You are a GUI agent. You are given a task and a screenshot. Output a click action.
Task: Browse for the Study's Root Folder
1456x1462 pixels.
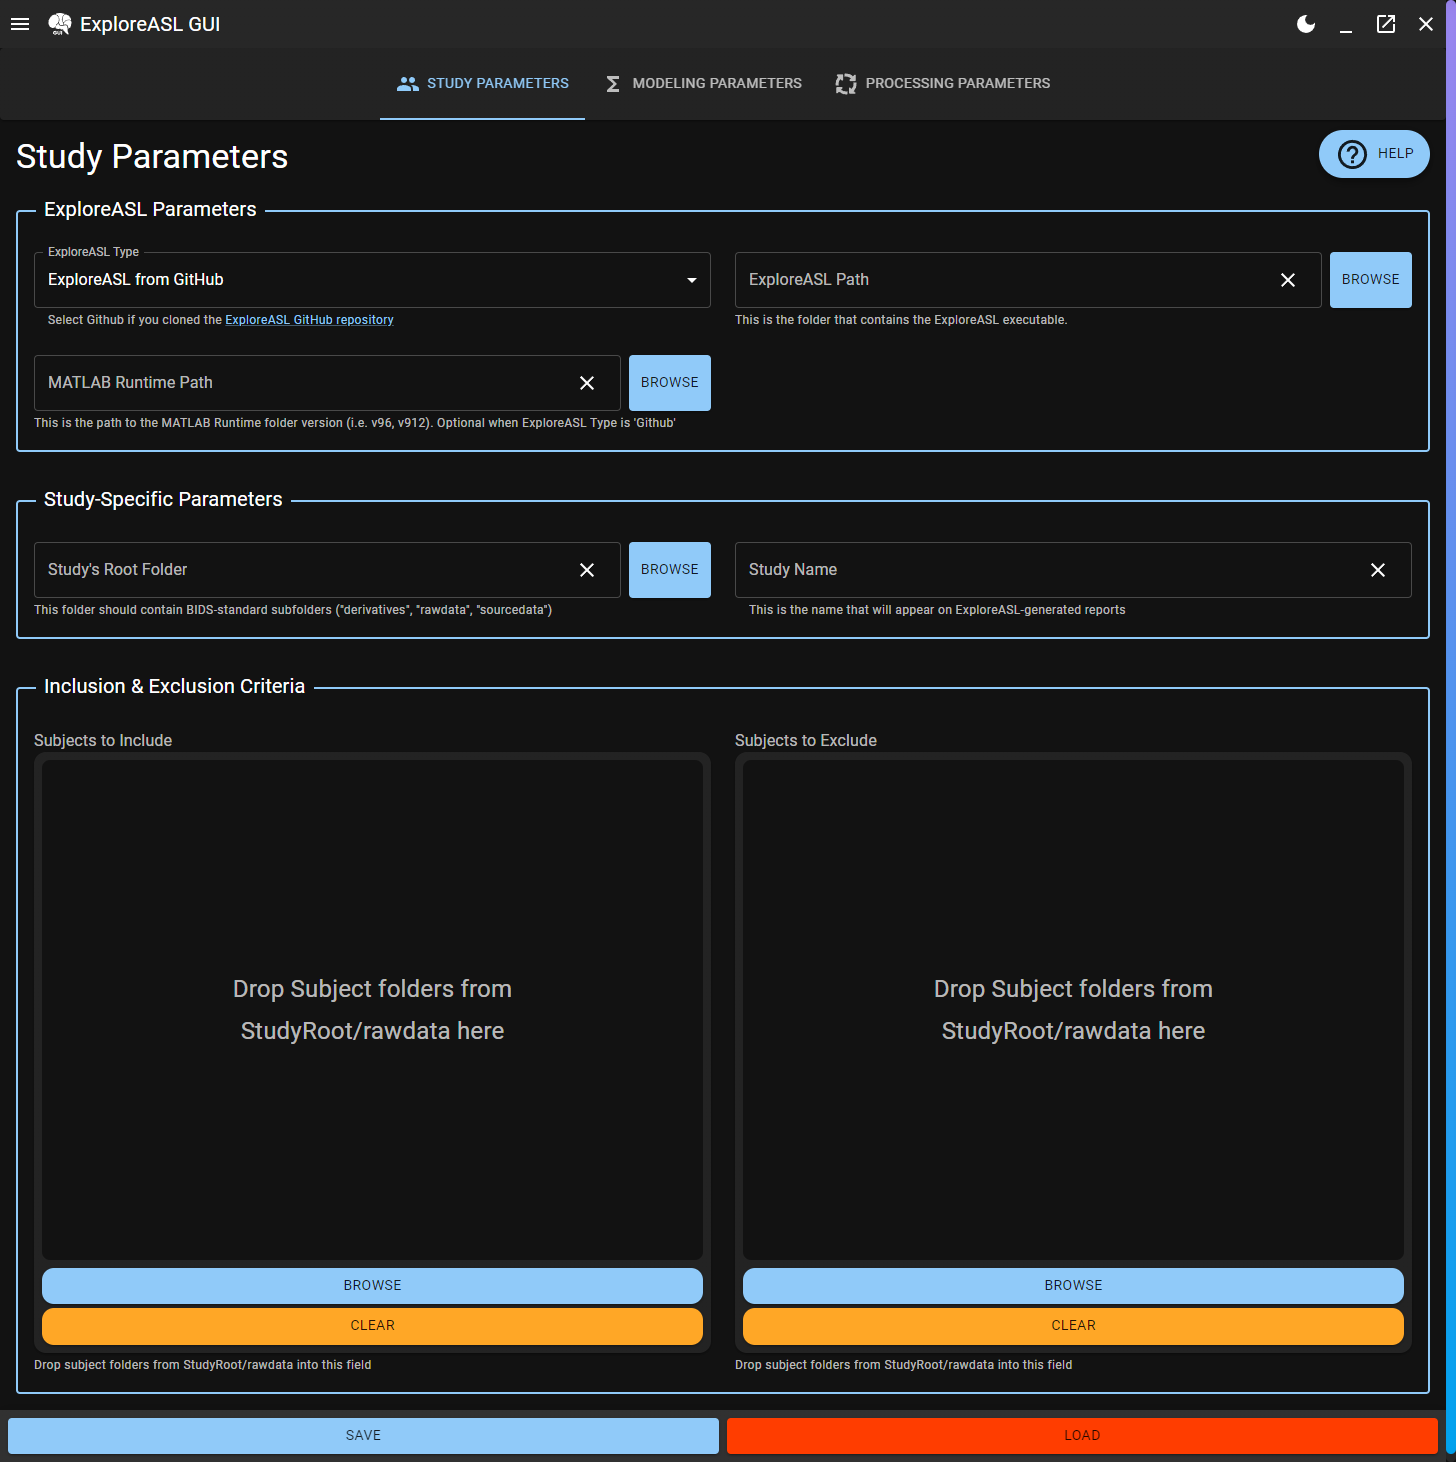670,570
